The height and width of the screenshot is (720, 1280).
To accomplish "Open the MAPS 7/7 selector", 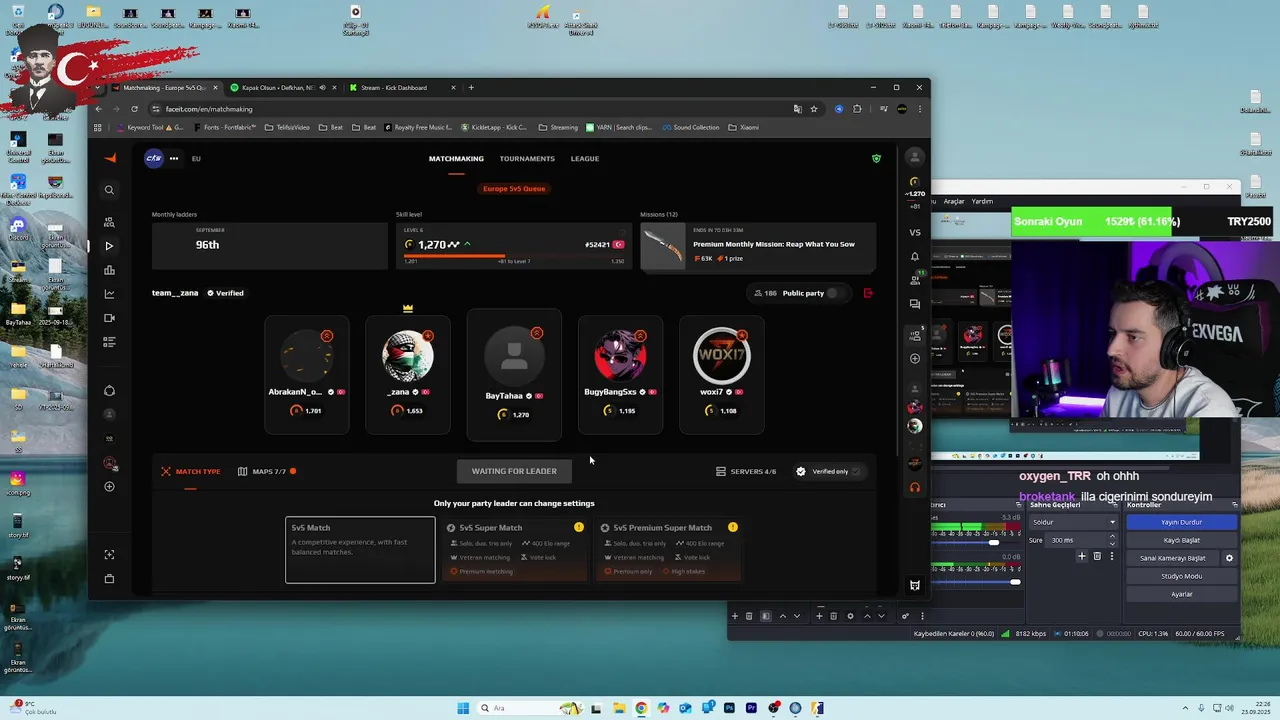I will (x=266, y=471).
